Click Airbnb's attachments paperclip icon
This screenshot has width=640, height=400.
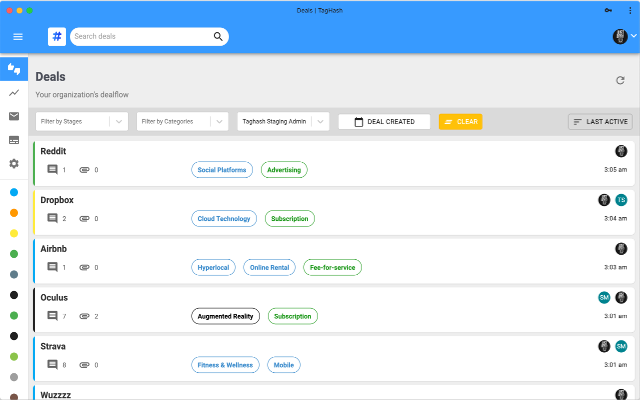(84, 267)
